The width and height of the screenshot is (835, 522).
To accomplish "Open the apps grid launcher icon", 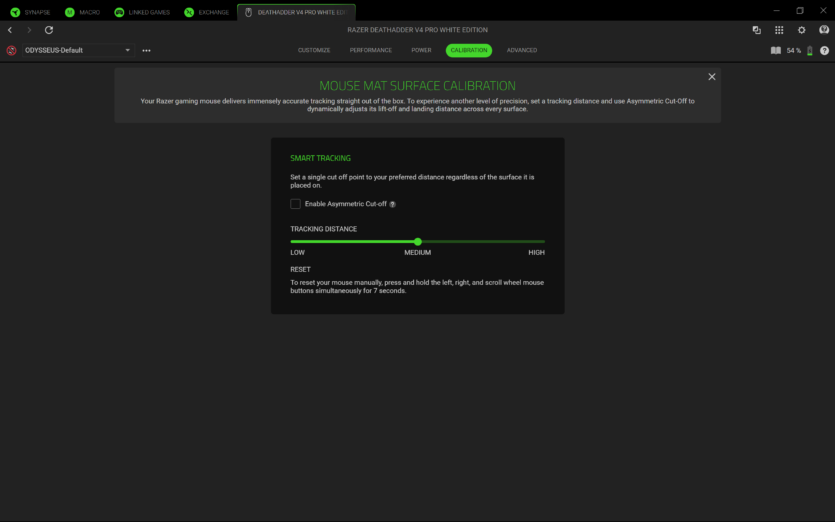I will [x=779, y=30].
